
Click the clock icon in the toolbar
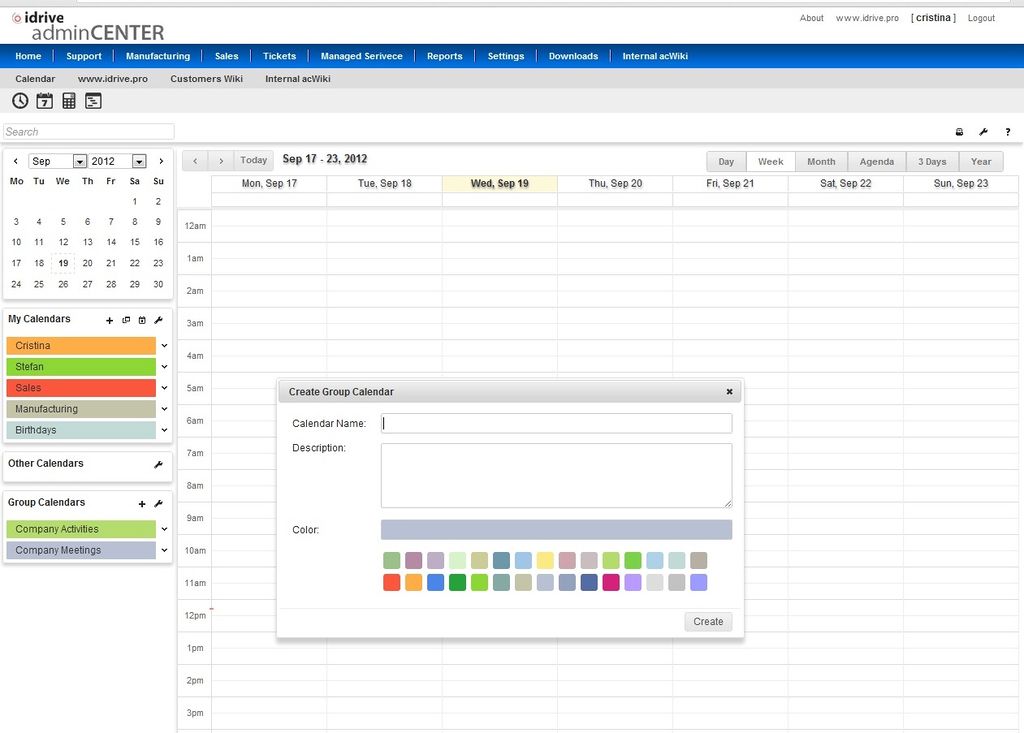click(x=20, y=100)
